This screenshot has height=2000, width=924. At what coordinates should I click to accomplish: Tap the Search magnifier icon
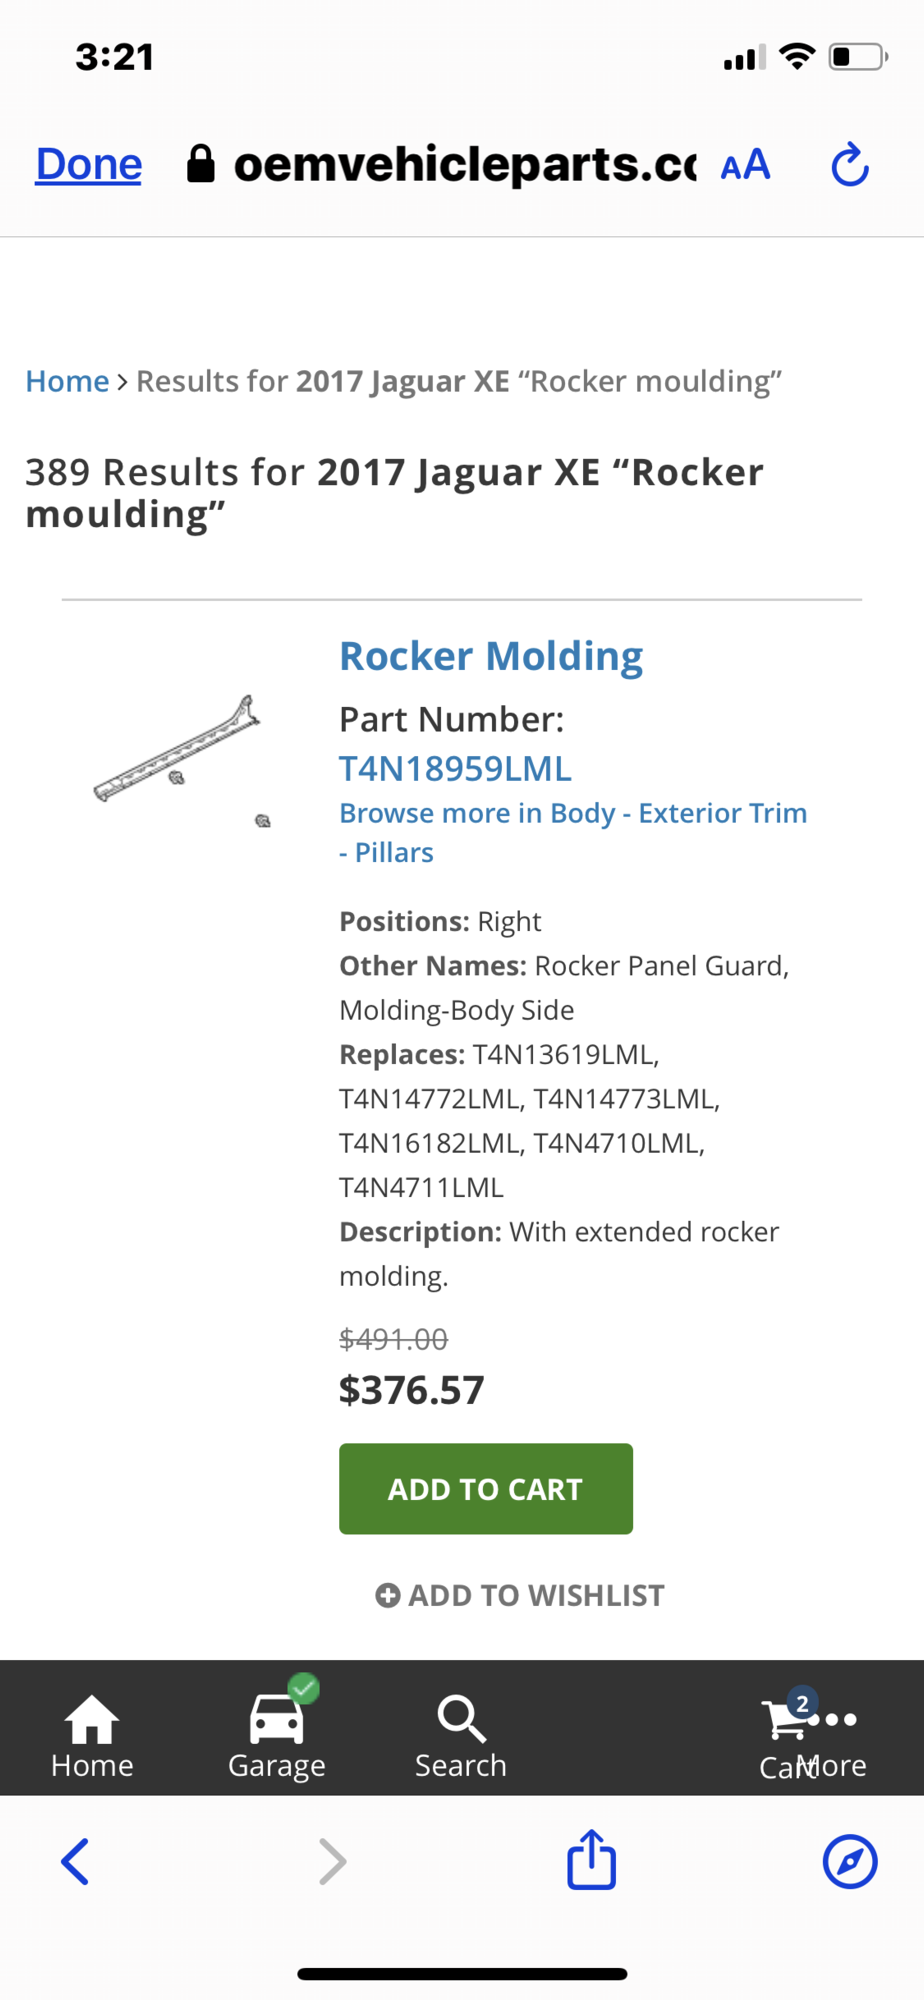click(x=461, y=1720)
